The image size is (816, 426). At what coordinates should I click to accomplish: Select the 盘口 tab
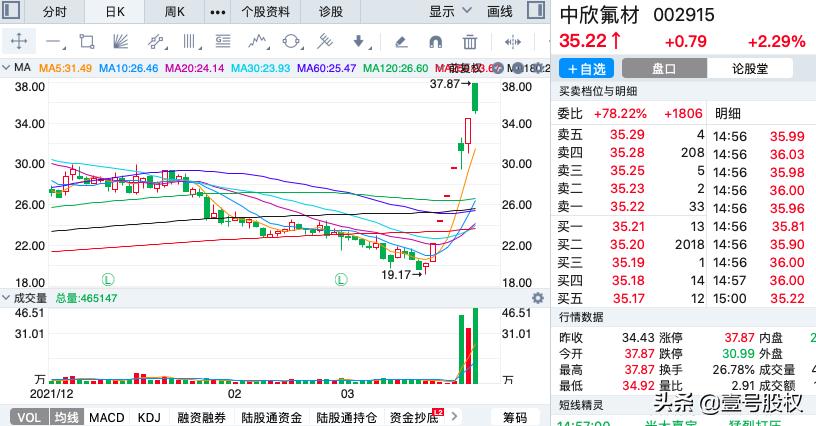664,68
